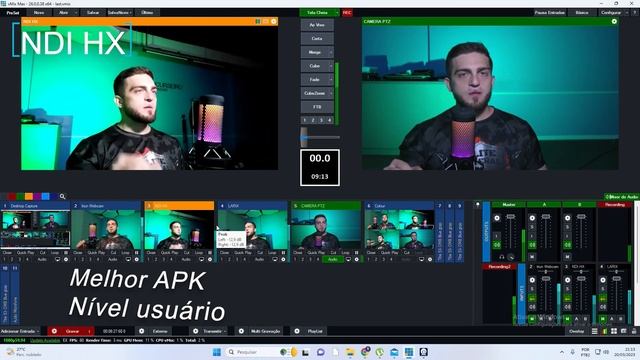The image size is (640, 360).
Task: Expand the Fade transition dropdown arrow
Action: (331, 80)
